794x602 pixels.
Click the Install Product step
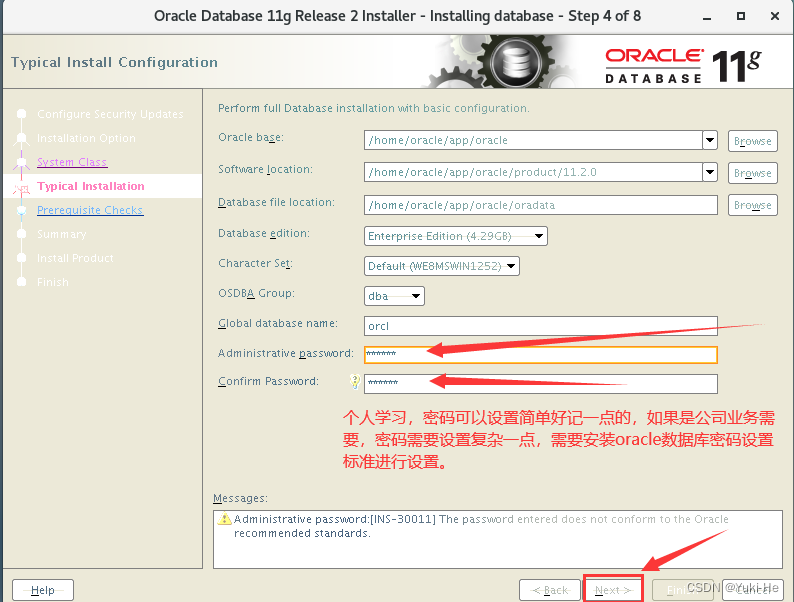coord(75,258)
